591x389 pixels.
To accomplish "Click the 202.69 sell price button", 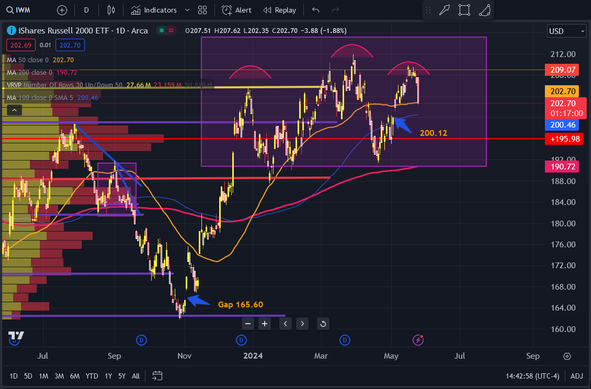I will click(x=21, y=45).
